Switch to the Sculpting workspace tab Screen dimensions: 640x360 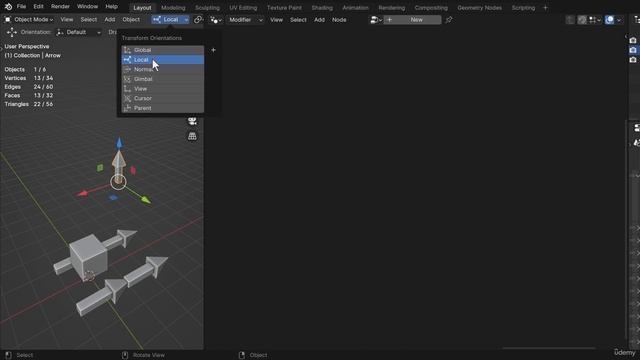click(x=207, y=8)
